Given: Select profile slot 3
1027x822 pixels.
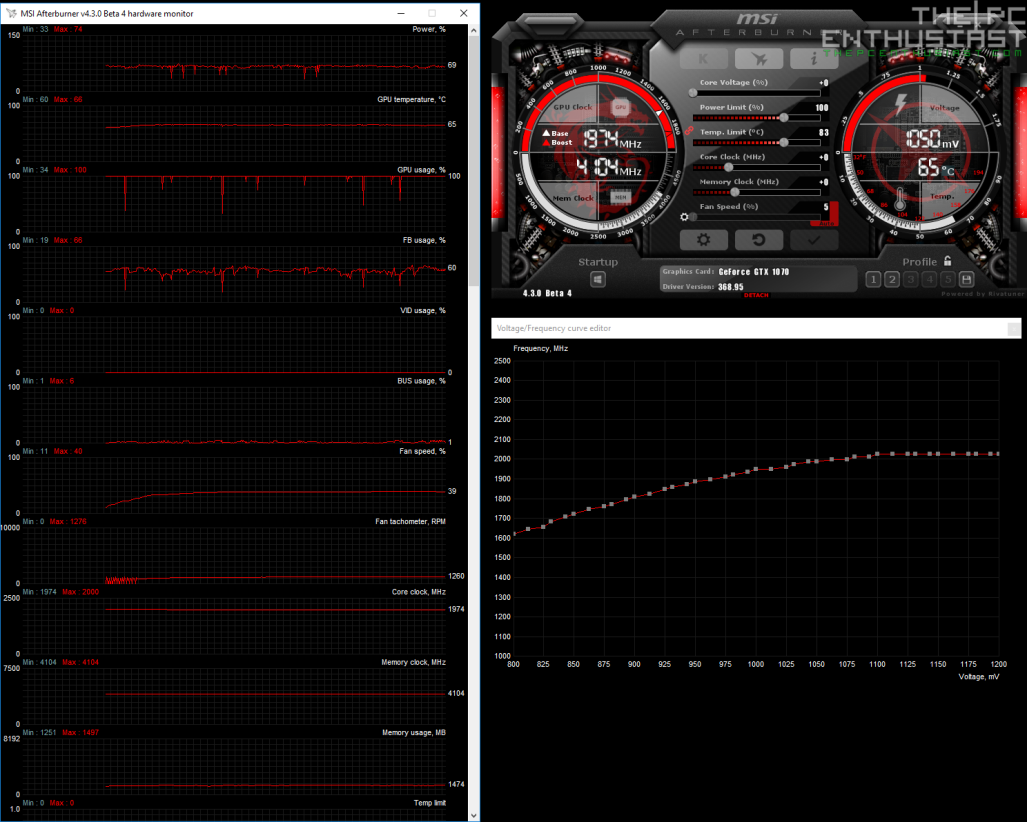Looking at the screenshot, I should point(910,280).
